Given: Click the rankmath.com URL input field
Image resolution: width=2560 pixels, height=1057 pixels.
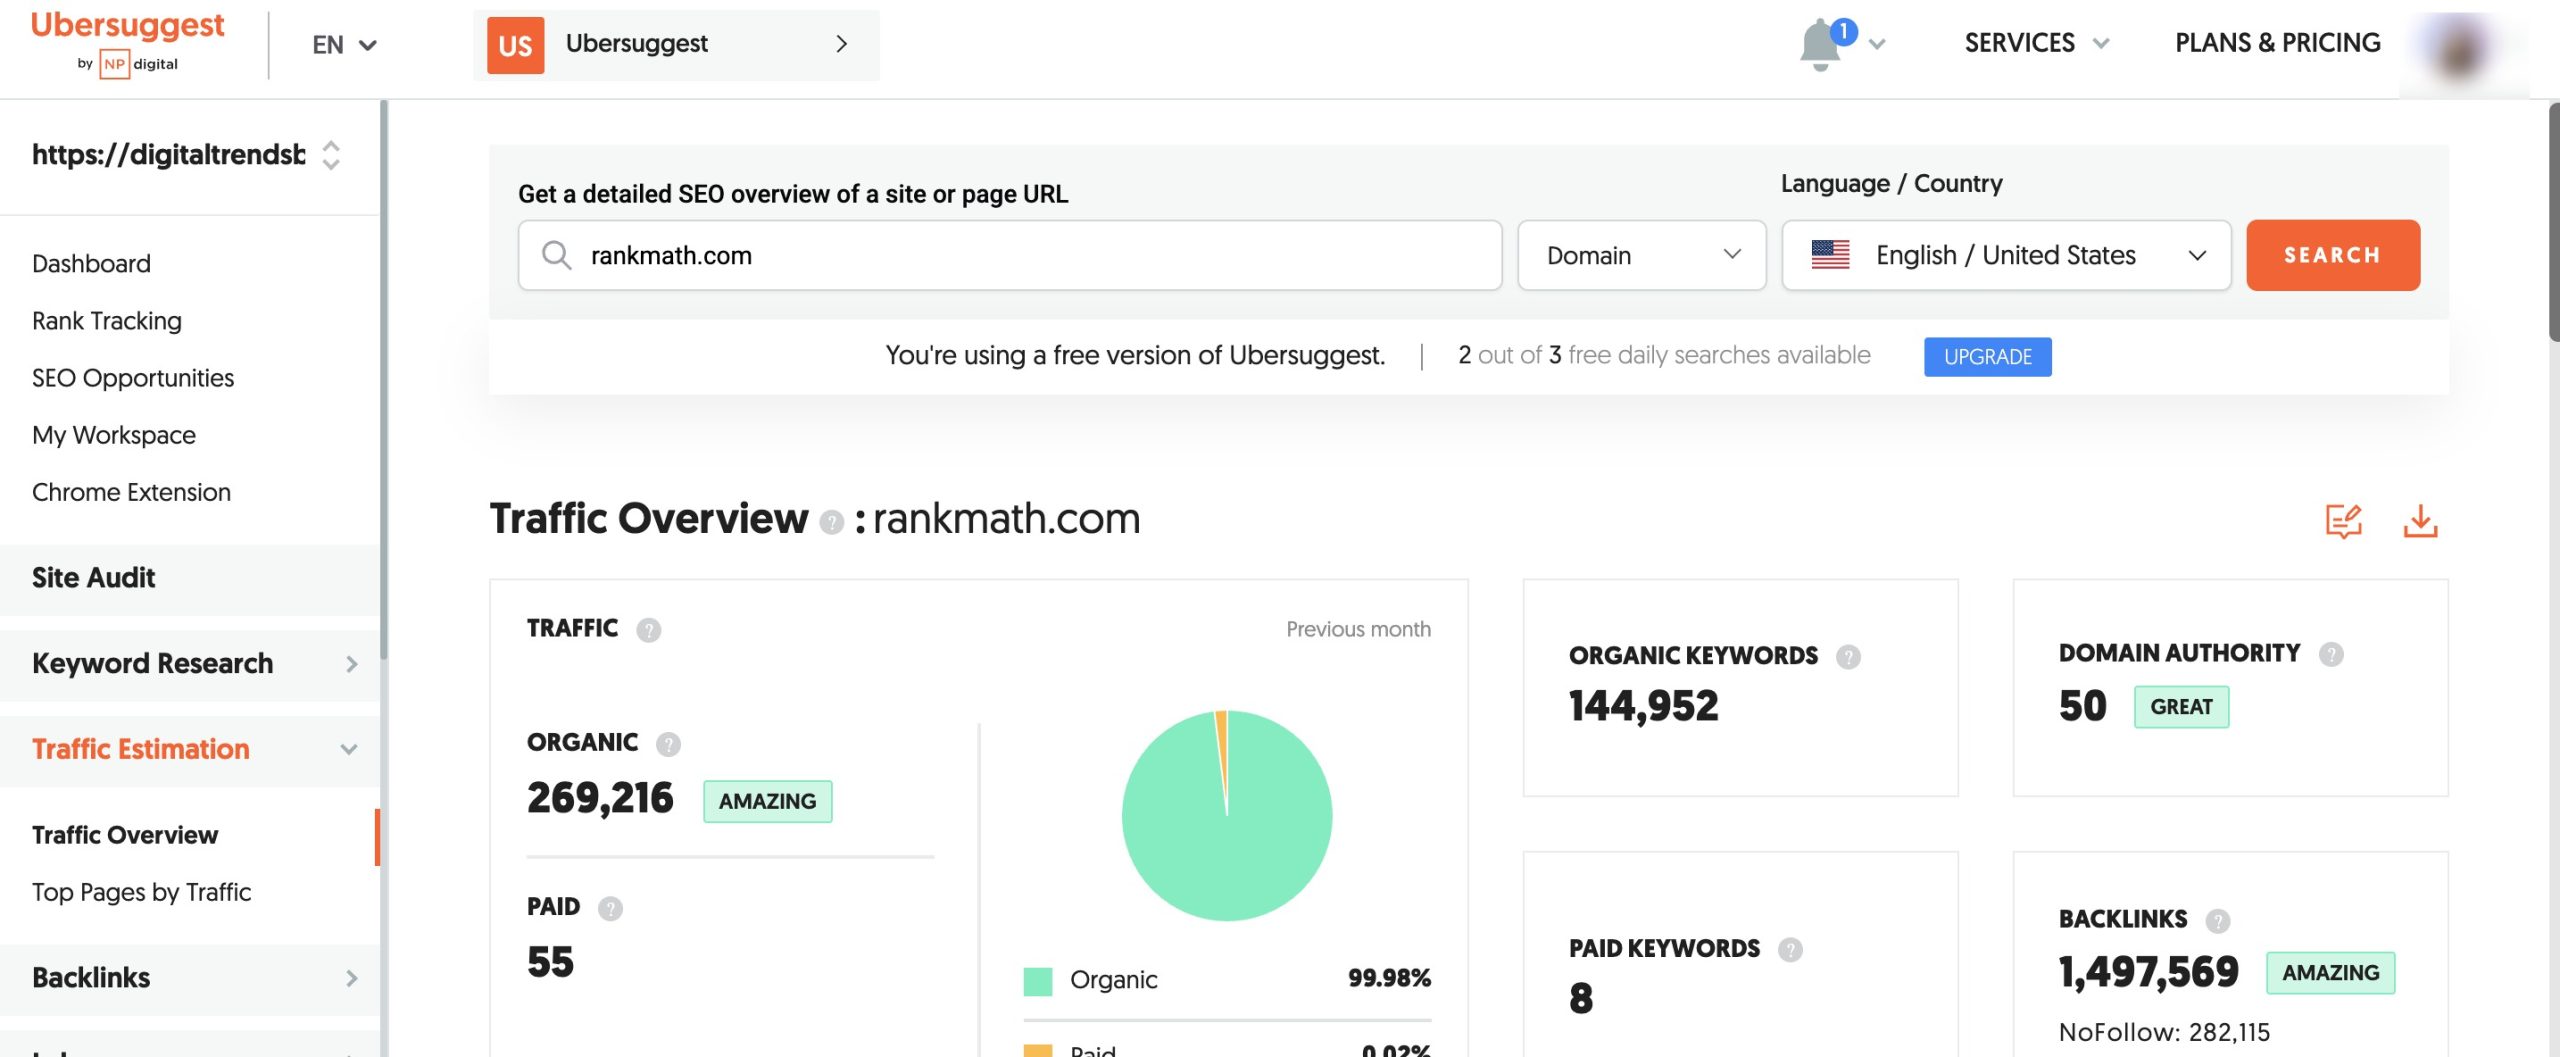Looking at the screenshot, I should [x=1010, y=255].
